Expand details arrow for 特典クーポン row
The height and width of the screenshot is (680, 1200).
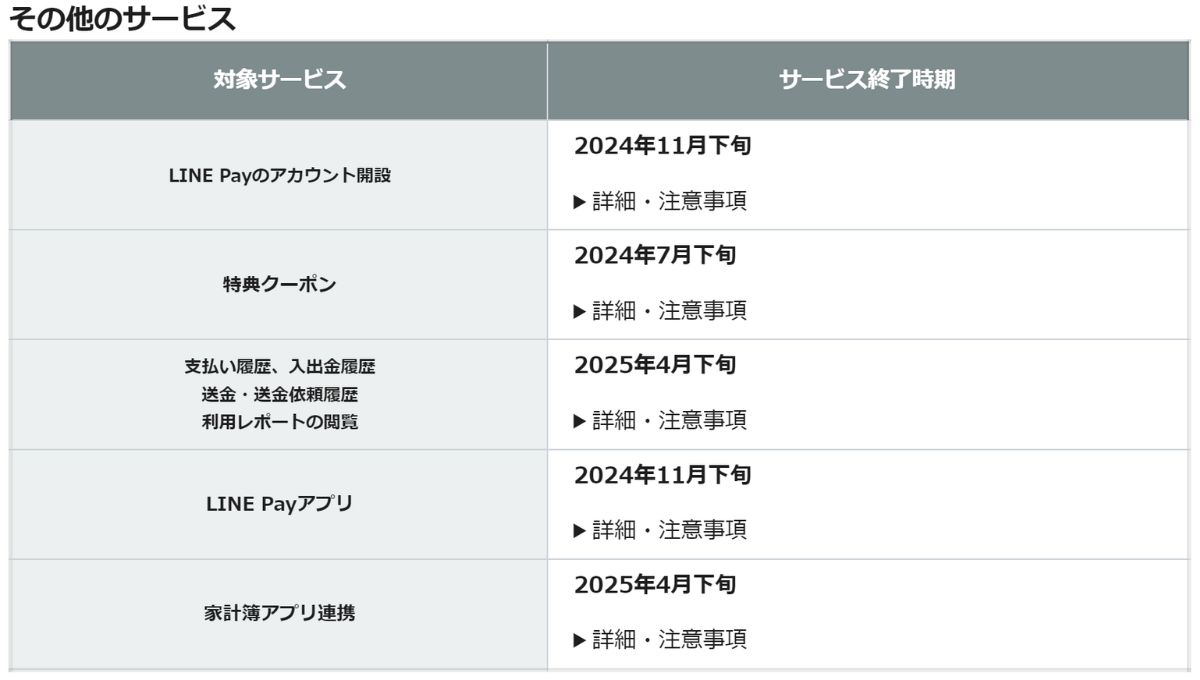click(579, 311)
